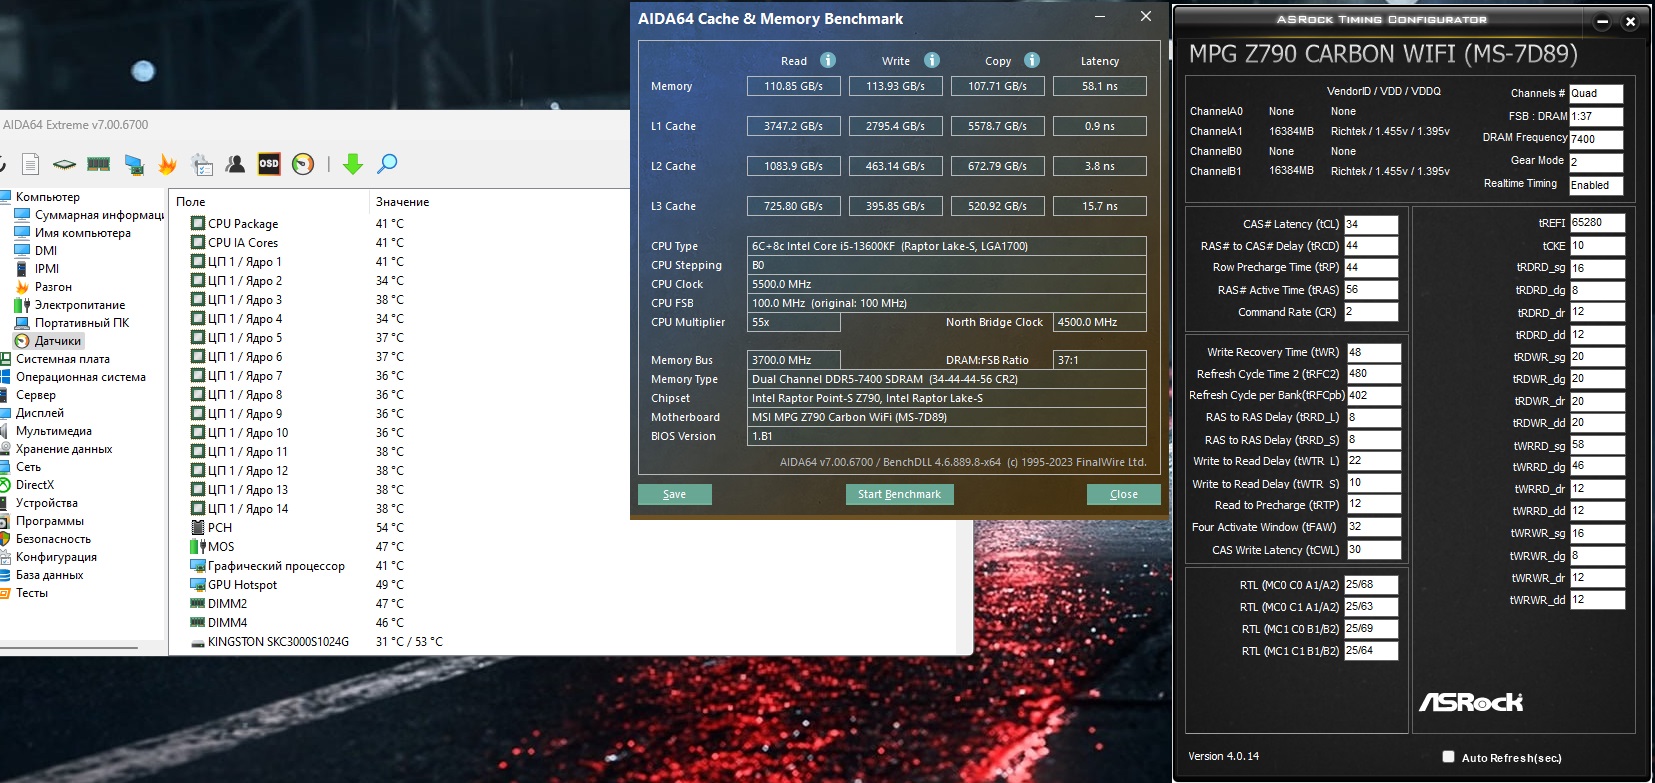Viewport: 1655px width, 783px height.
Task: Open the Report icon in AIDA64 toolbar
Action: pyautogui.click(x=31, y=164)
